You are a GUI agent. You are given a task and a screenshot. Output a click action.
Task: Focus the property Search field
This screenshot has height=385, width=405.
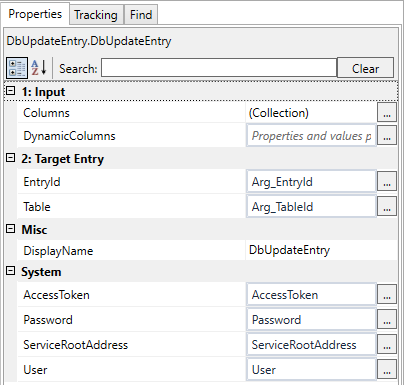pyautogui.click(x=219, y=68)
